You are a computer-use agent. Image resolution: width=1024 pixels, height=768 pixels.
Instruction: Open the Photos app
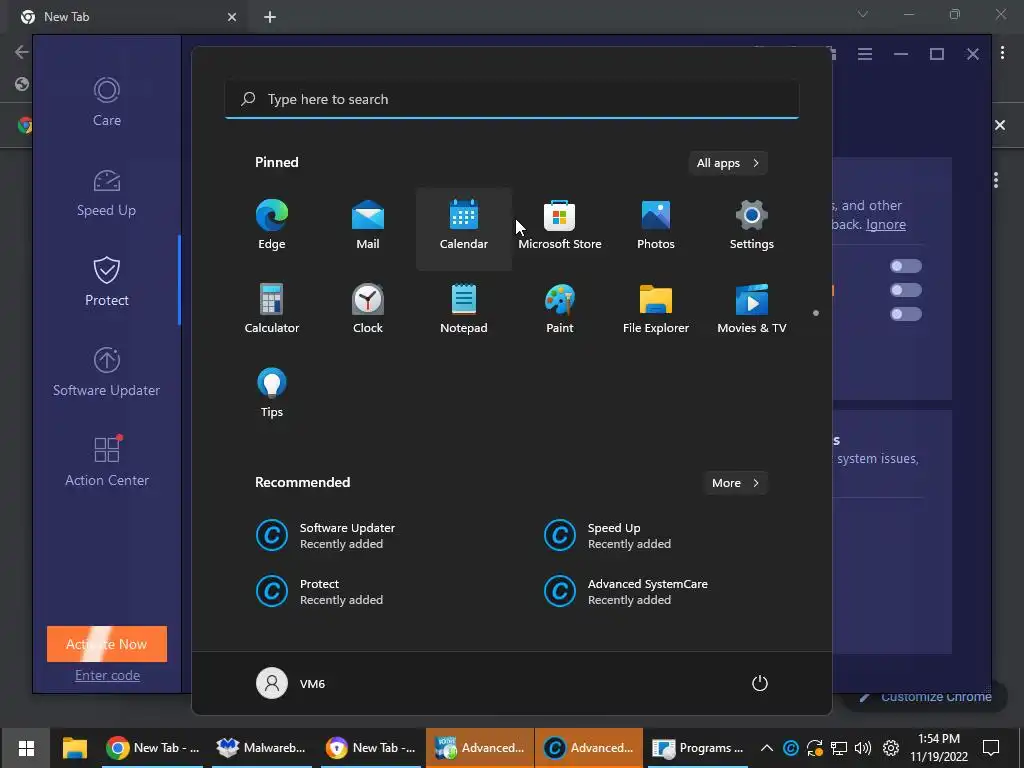tap(656, 225)
